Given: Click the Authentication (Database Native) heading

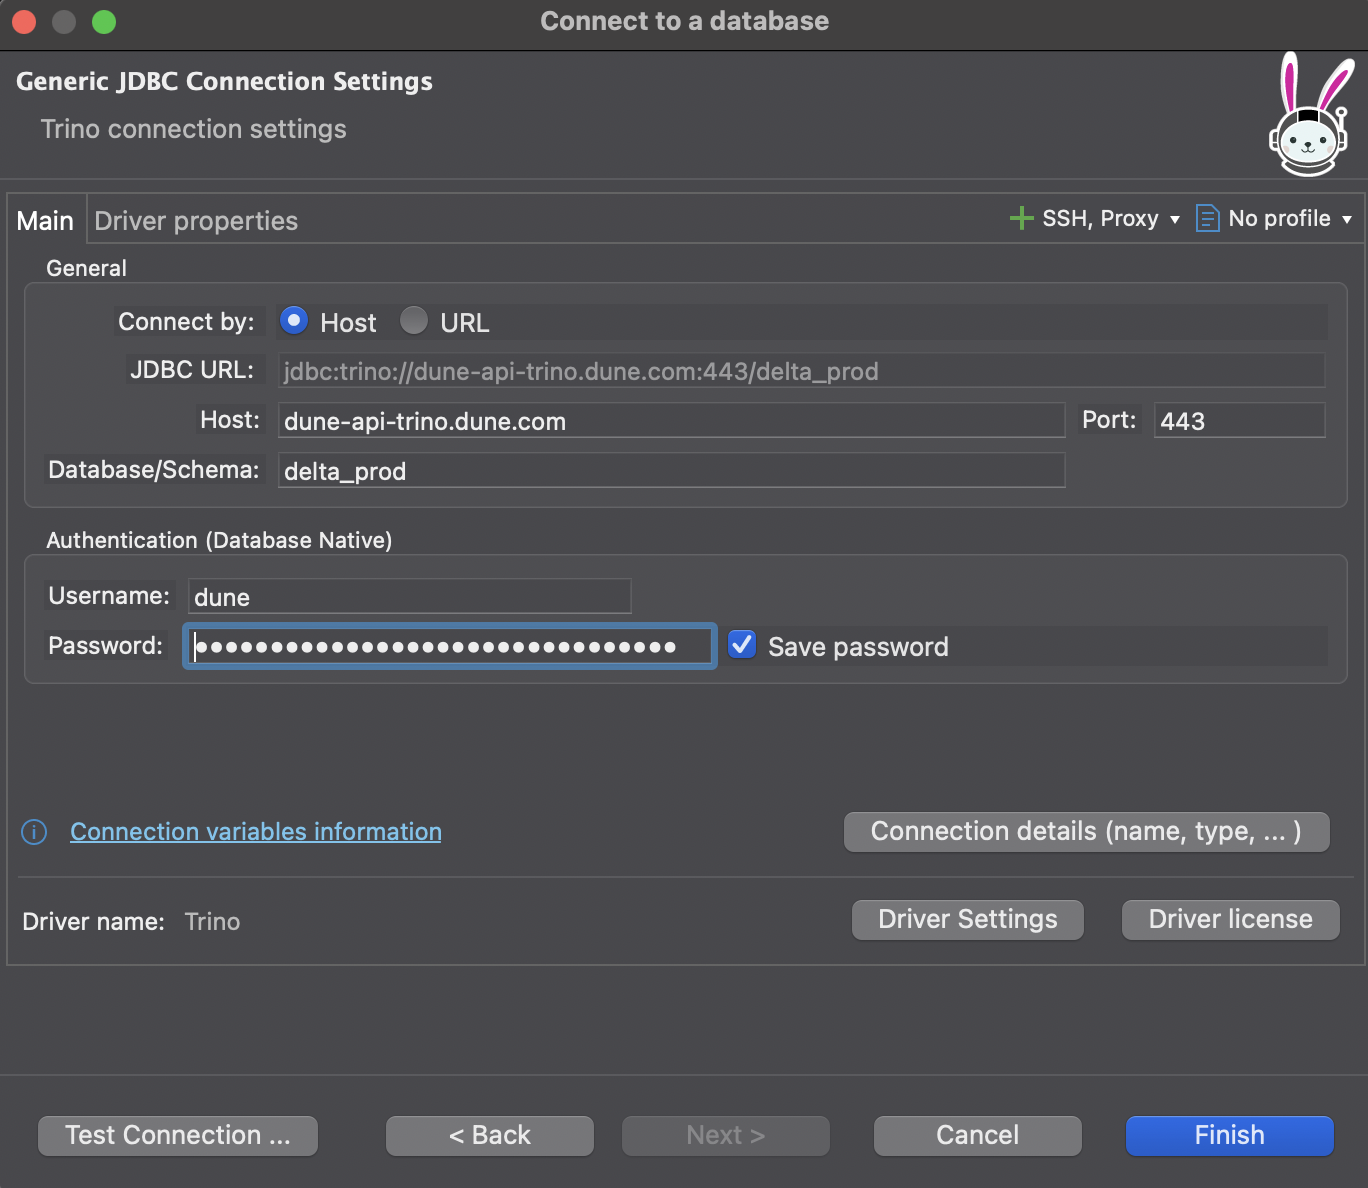Looking at the screenshot, I should 219,540.
